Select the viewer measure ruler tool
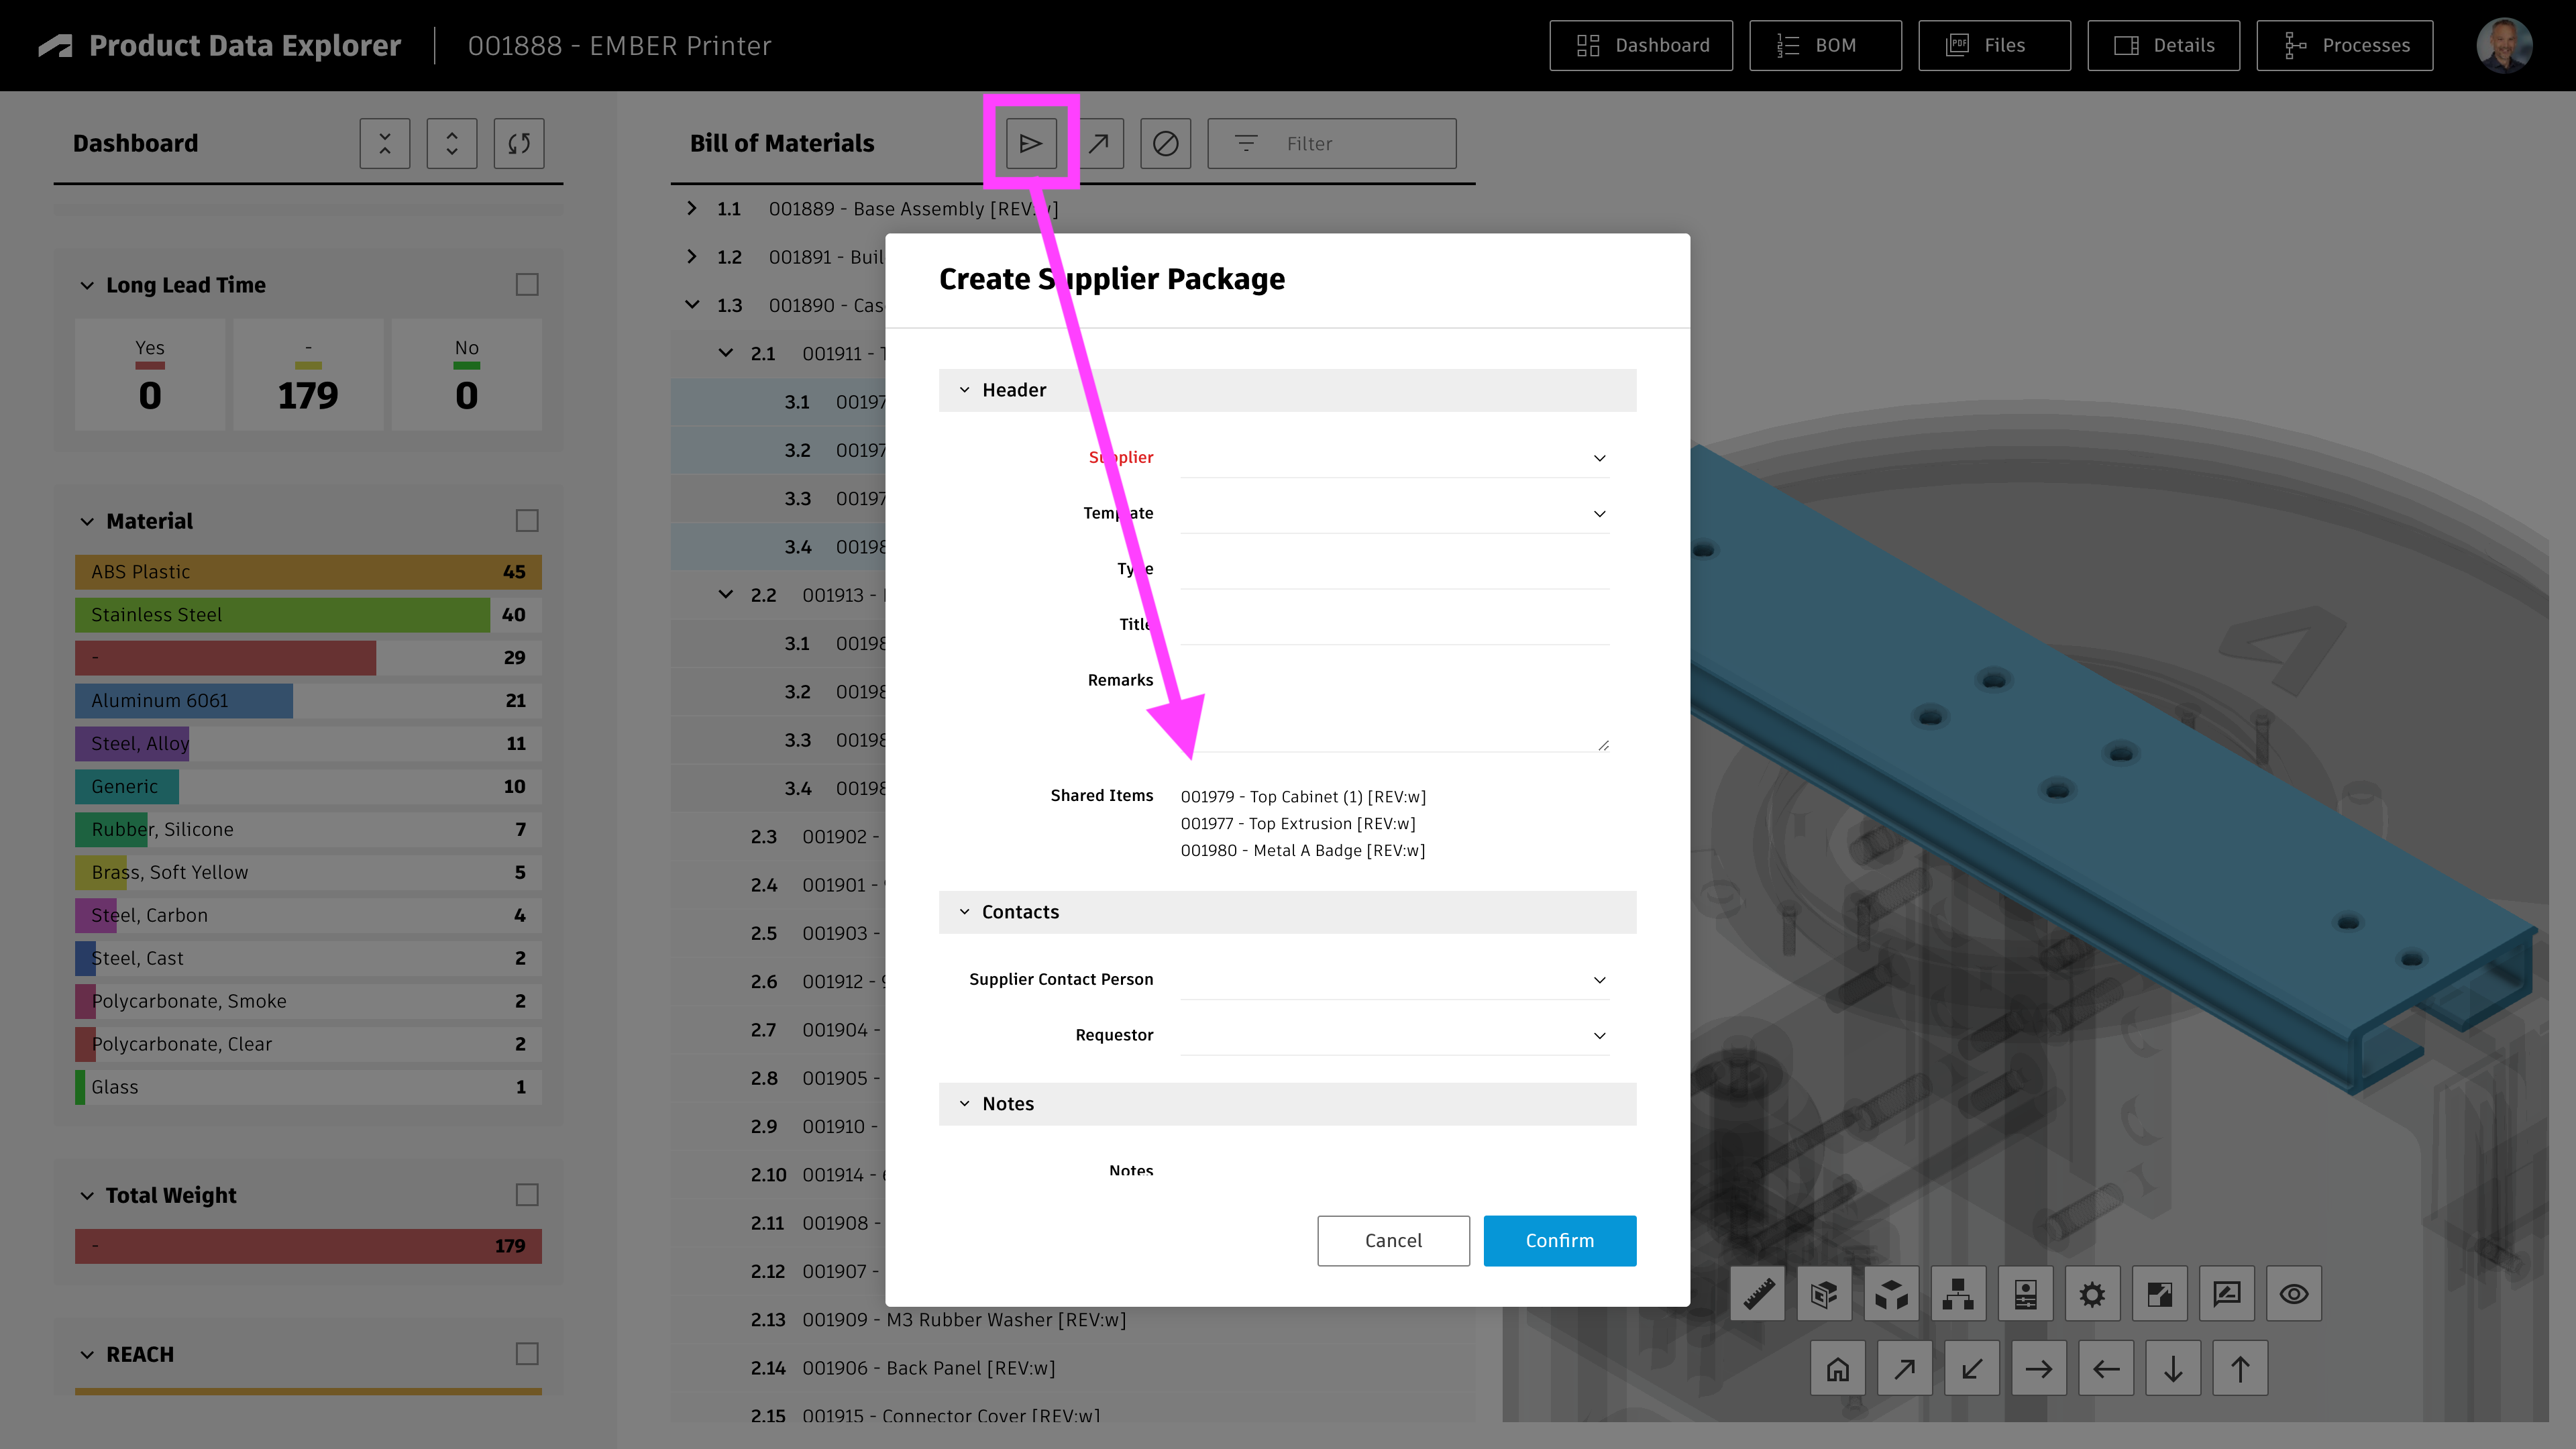2576x1449 pixels. coord(1757,1294)
